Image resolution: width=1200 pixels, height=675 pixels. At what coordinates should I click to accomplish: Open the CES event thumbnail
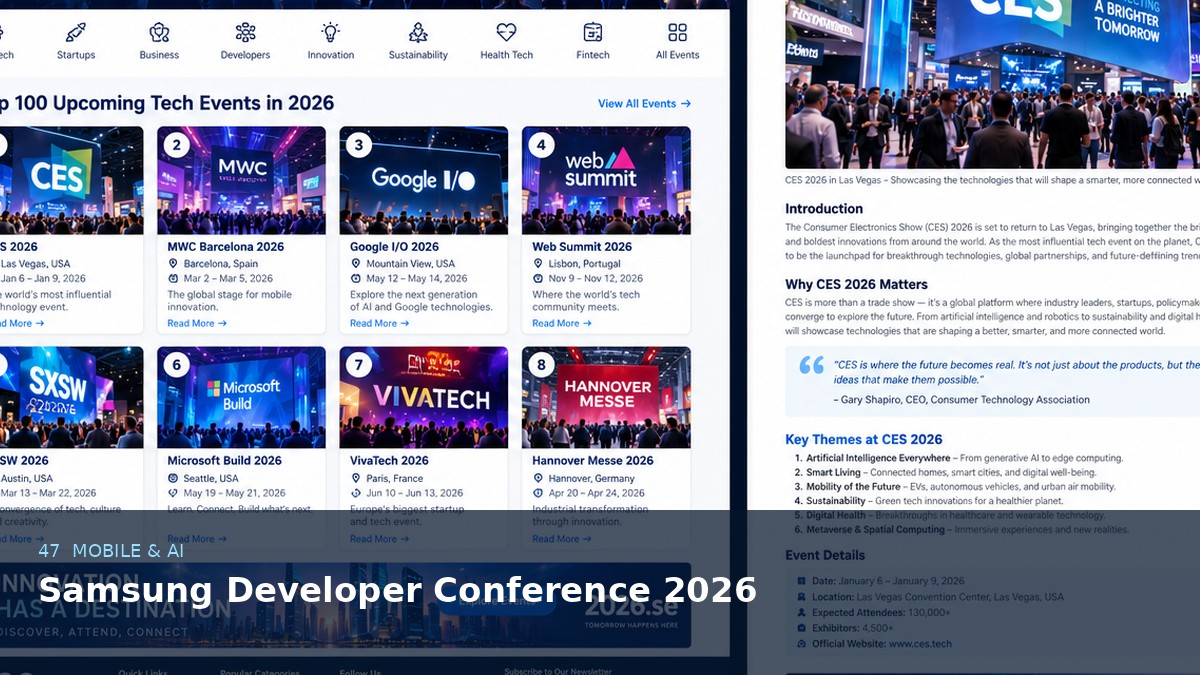point(71,180)
